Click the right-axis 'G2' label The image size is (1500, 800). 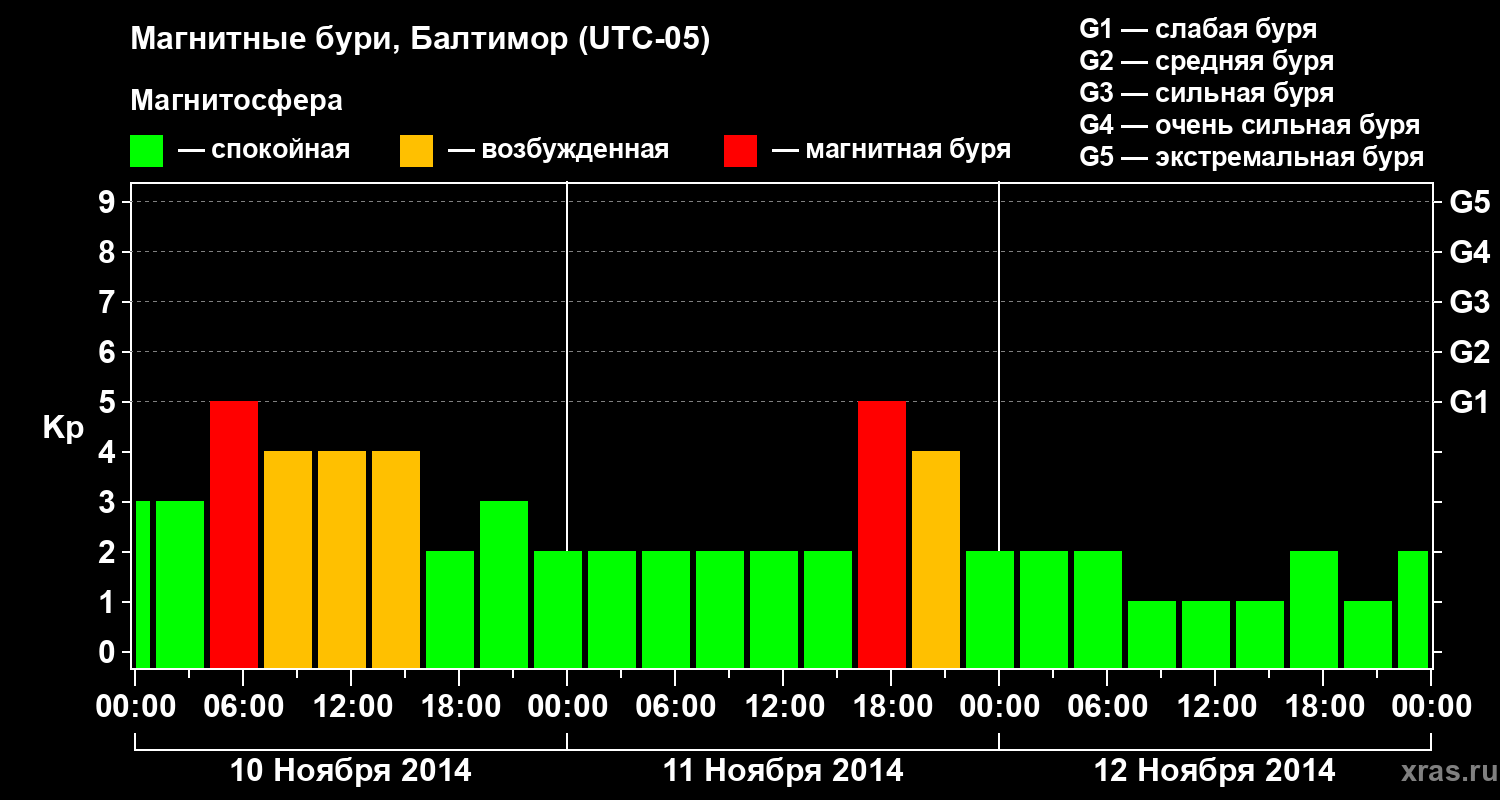1469,352
